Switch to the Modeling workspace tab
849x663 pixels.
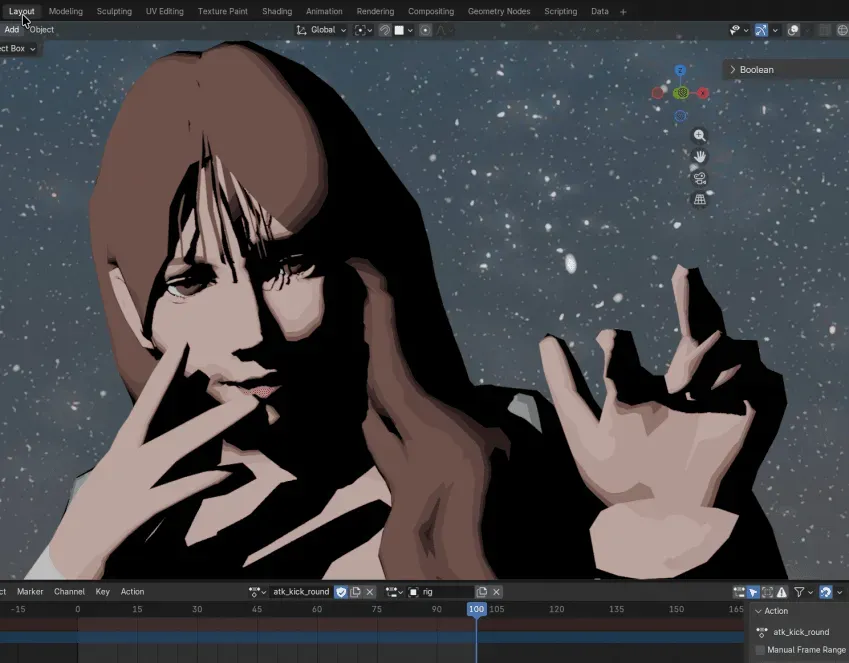[x=66, y=11]
